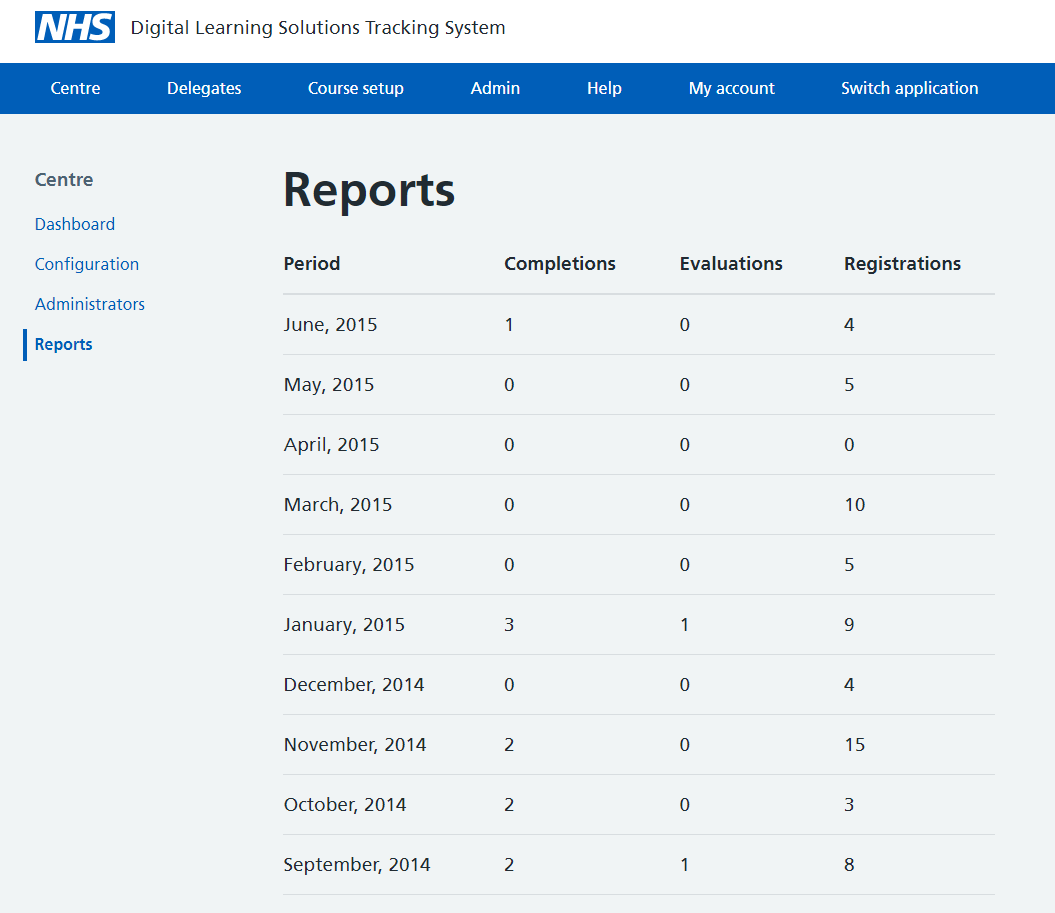Select the May, 2015 period cell
The image size is (1055, 913).
[328, 385]
